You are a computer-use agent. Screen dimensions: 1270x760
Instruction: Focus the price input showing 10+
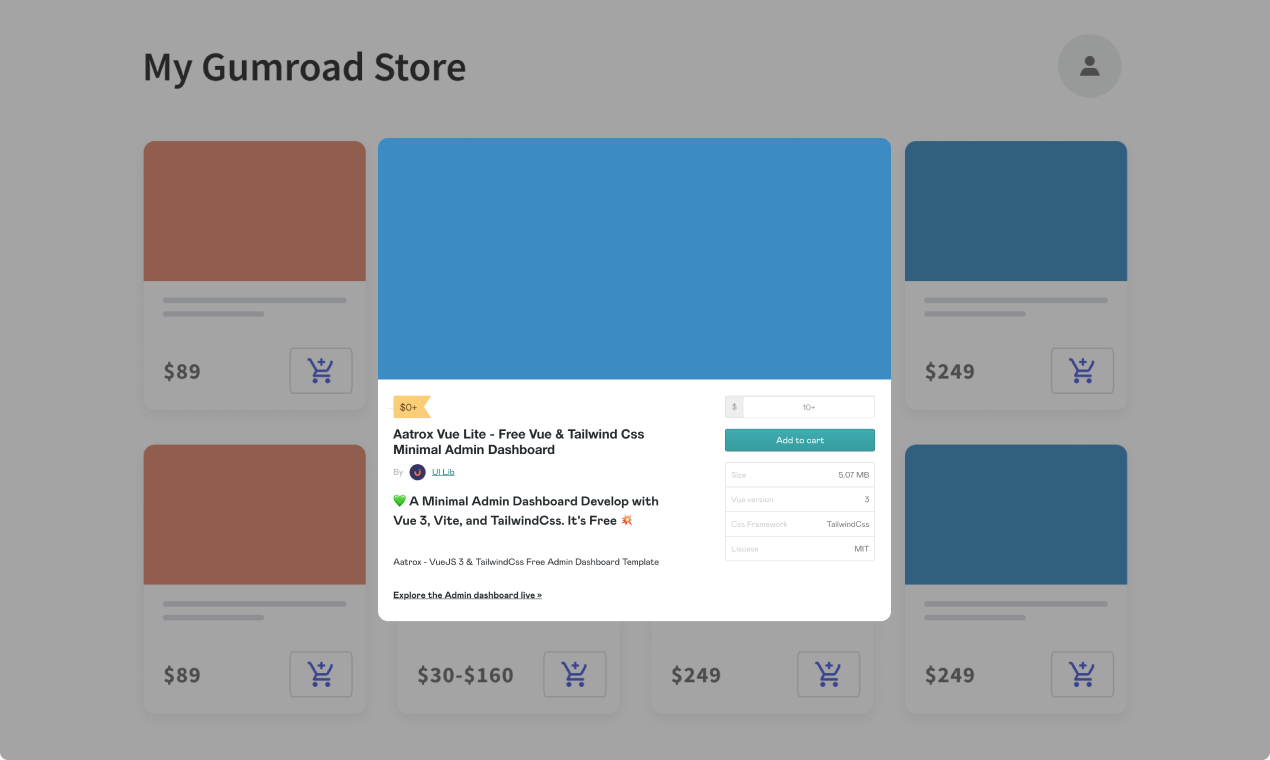[x=808, y=407]
